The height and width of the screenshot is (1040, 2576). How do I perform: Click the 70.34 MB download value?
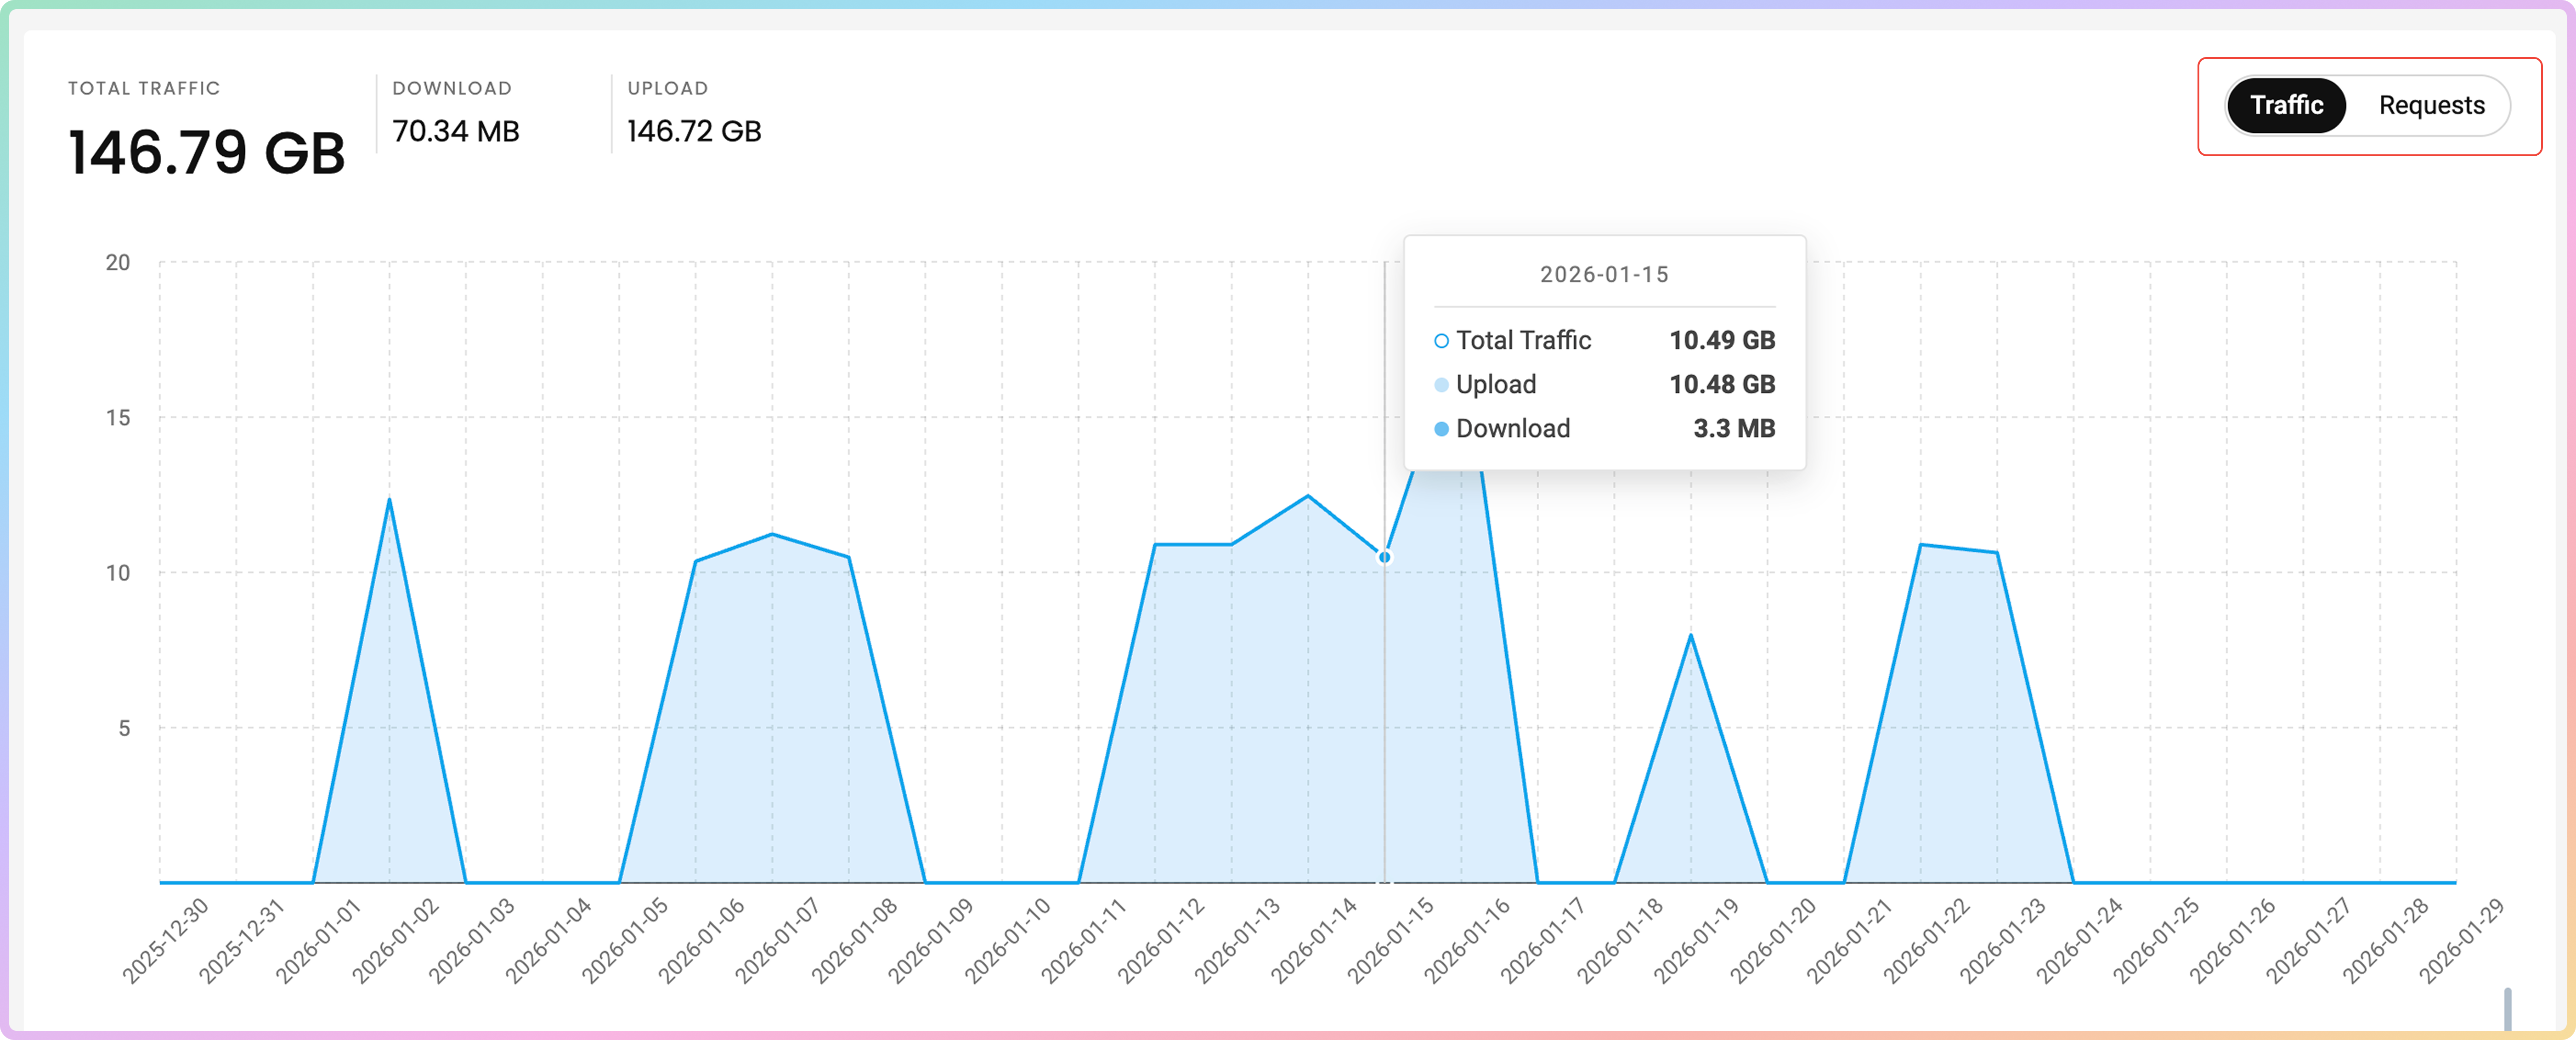(x=455, y=131)
